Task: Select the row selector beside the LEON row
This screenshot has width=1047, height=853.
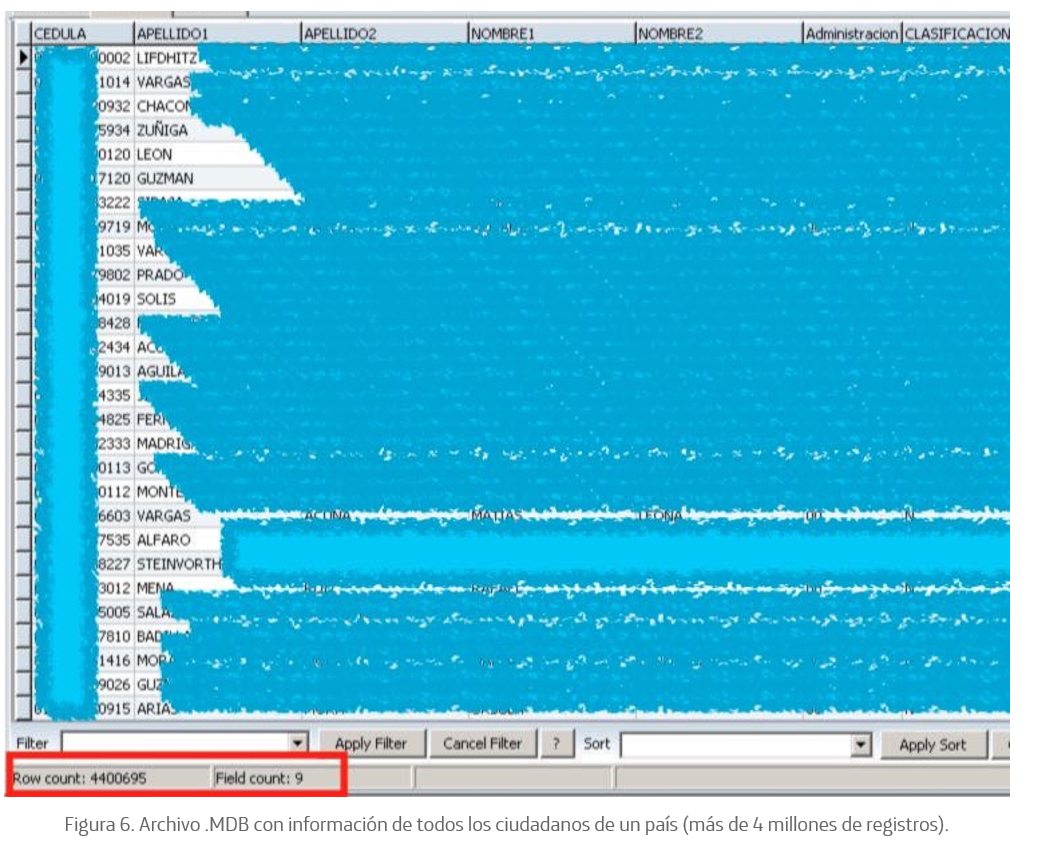Action: point(22,154)
